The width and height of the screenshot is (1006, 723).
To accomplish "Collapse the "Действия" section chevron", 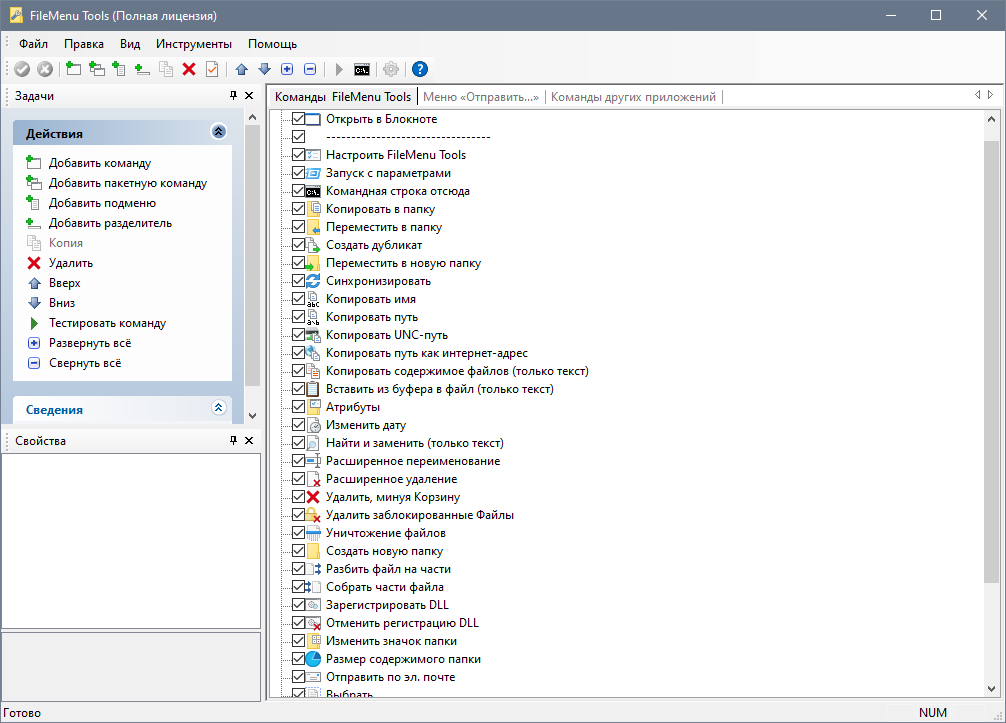I will [219, 132].
